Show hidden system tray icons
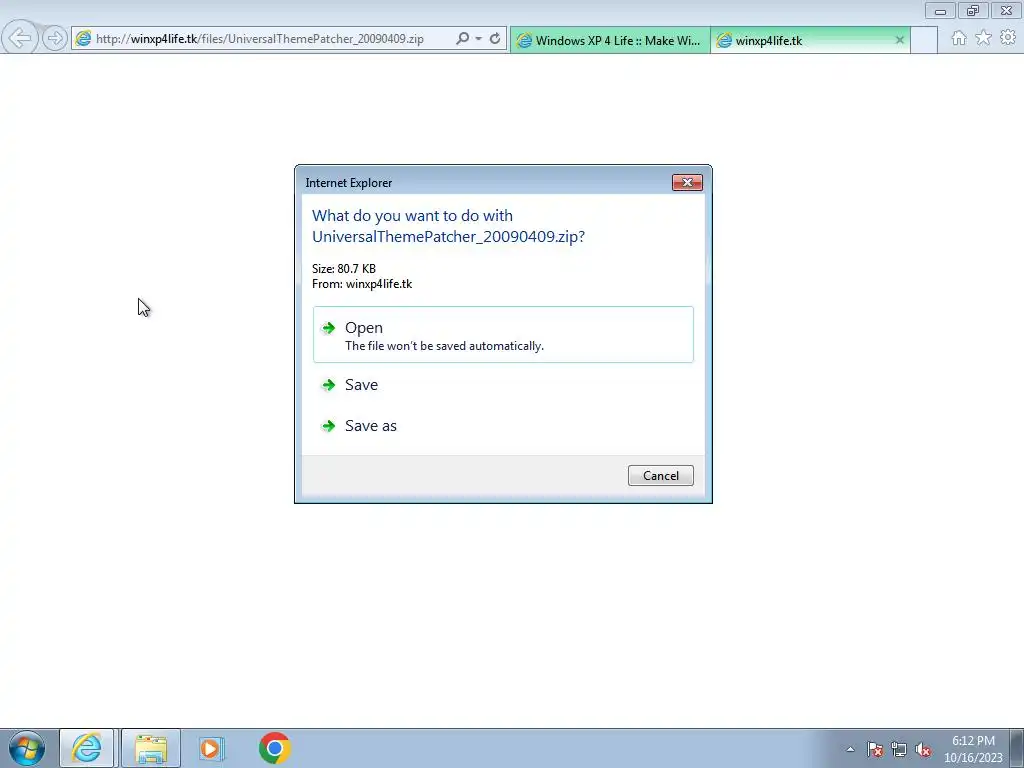1024x768 pixels. pyautogui.click(x=850, y=749)
